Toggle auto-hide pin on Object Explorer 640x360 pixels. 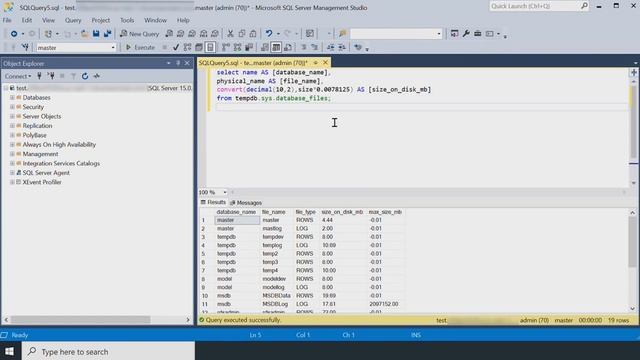178,63
